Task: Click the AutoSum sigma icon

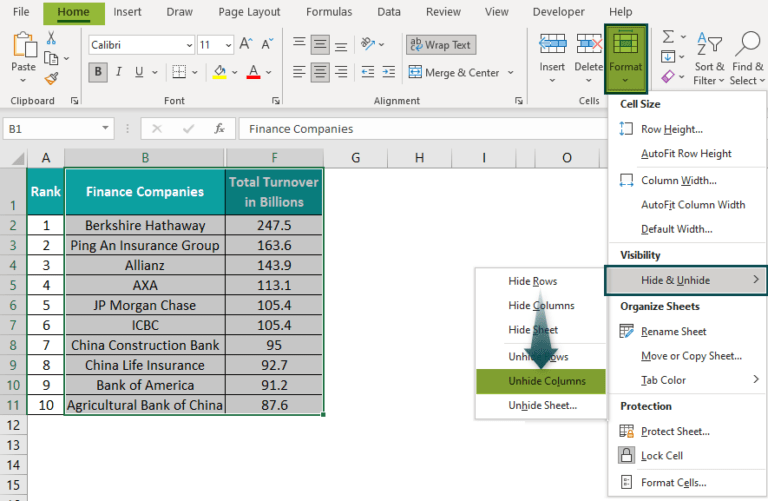Action: pos(668,37)
